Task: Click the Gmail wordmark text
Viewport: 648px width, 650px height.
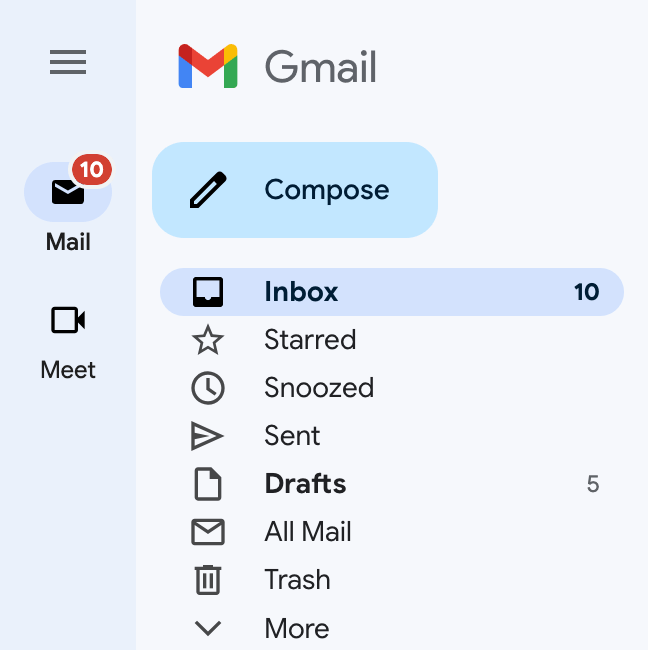Action: pyautogui.click(x=320, y=67)
